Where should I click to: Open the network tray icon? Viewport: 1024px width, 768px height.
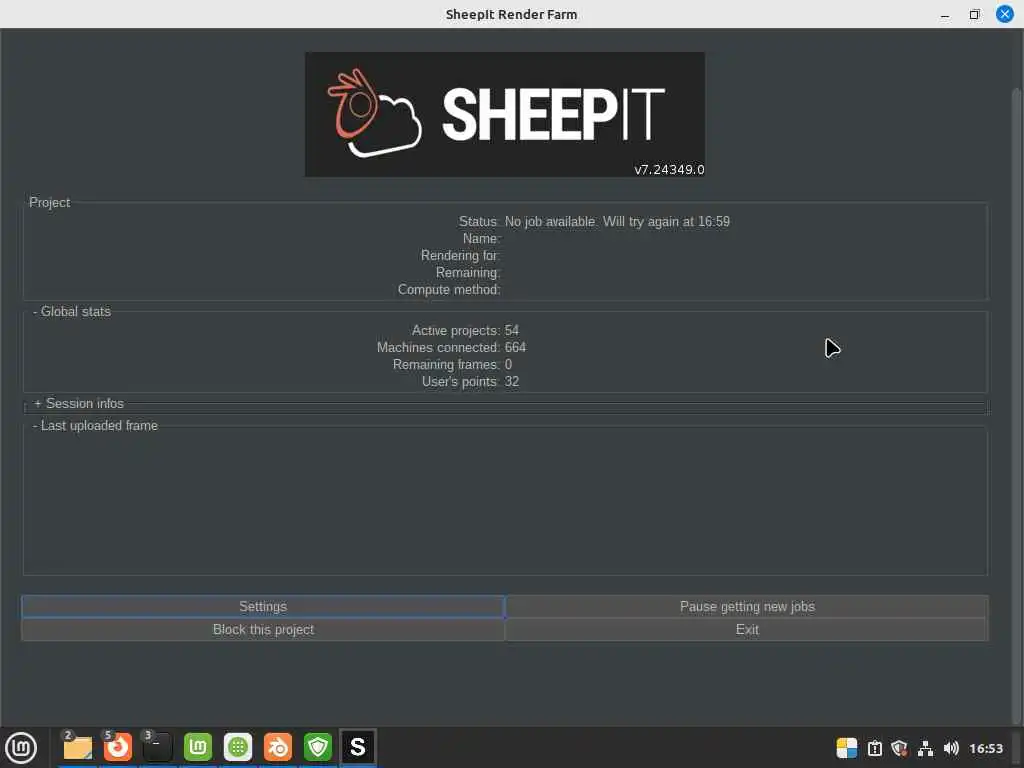pos(925,748)
